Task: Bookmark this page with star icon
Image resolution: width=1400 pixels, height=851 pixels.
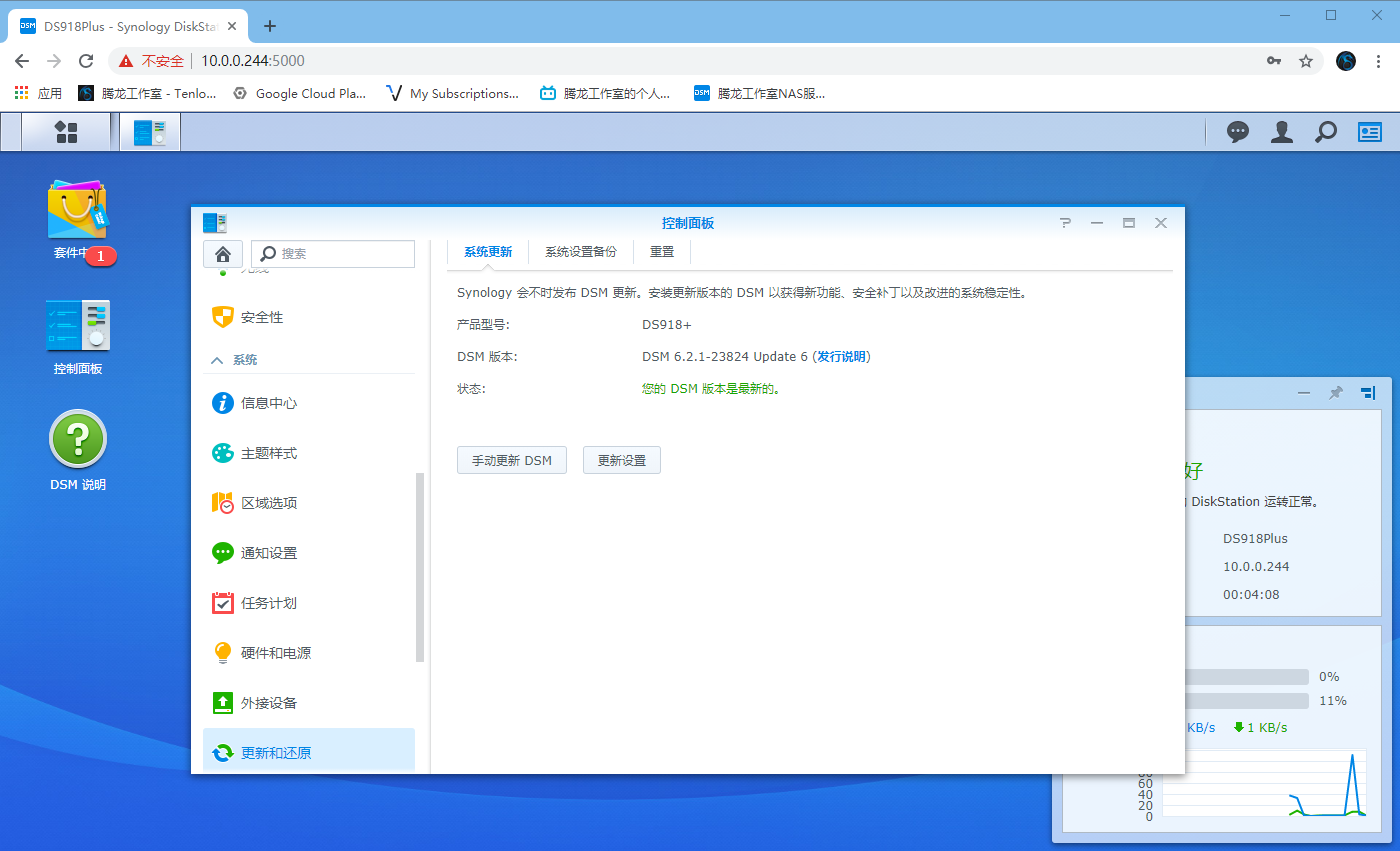Action: point(1306,61)
